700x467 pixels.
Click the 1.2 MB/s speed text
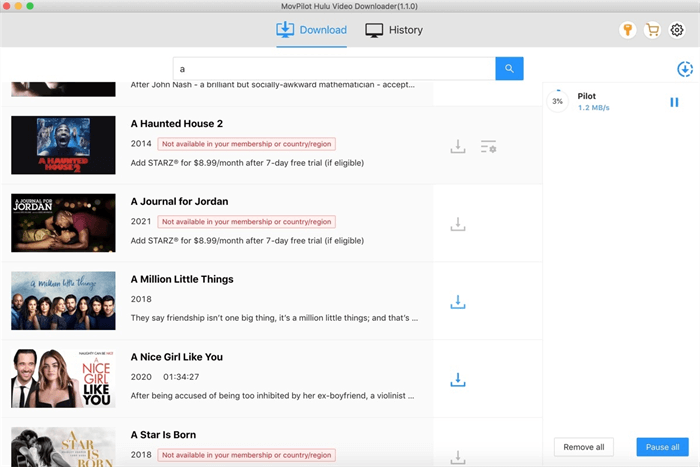(593, 108)
